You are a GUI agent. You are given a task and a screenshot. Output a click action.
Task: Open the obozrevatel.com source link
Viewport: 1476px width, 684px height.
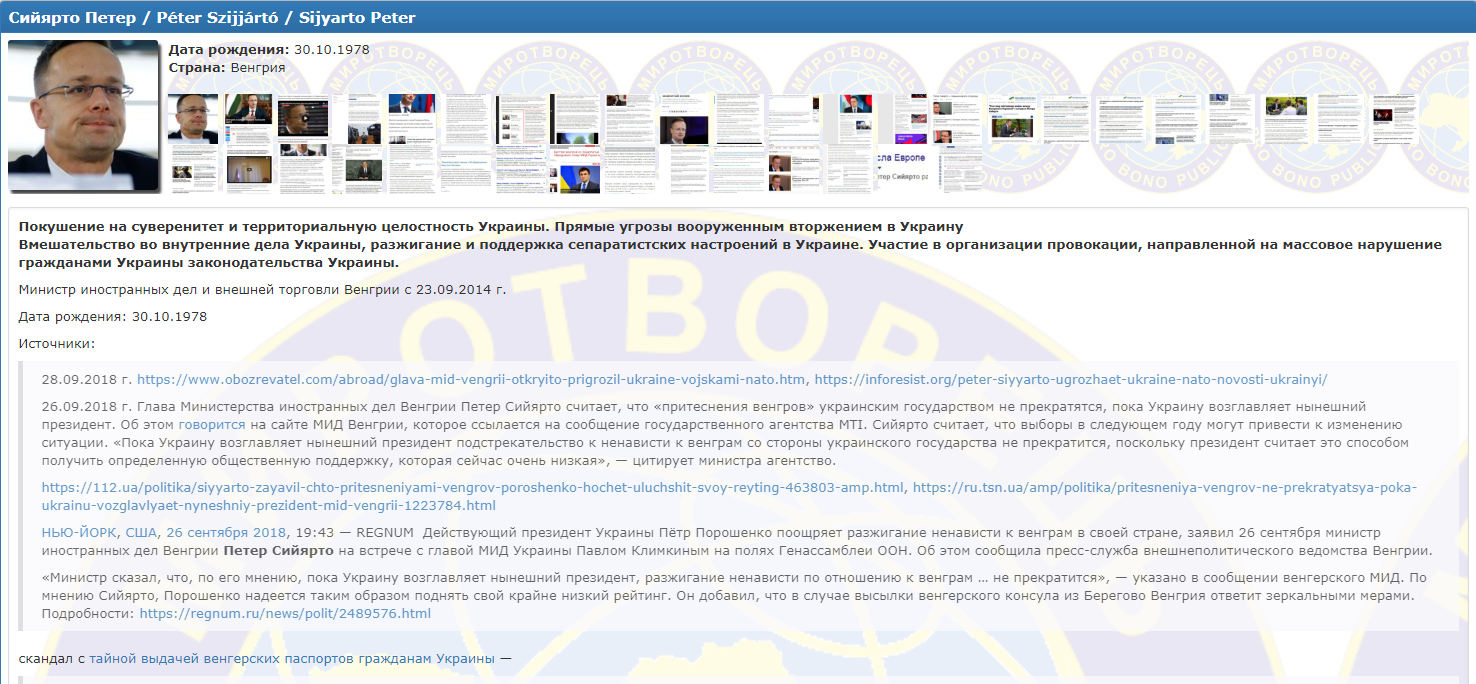(471, 379)
